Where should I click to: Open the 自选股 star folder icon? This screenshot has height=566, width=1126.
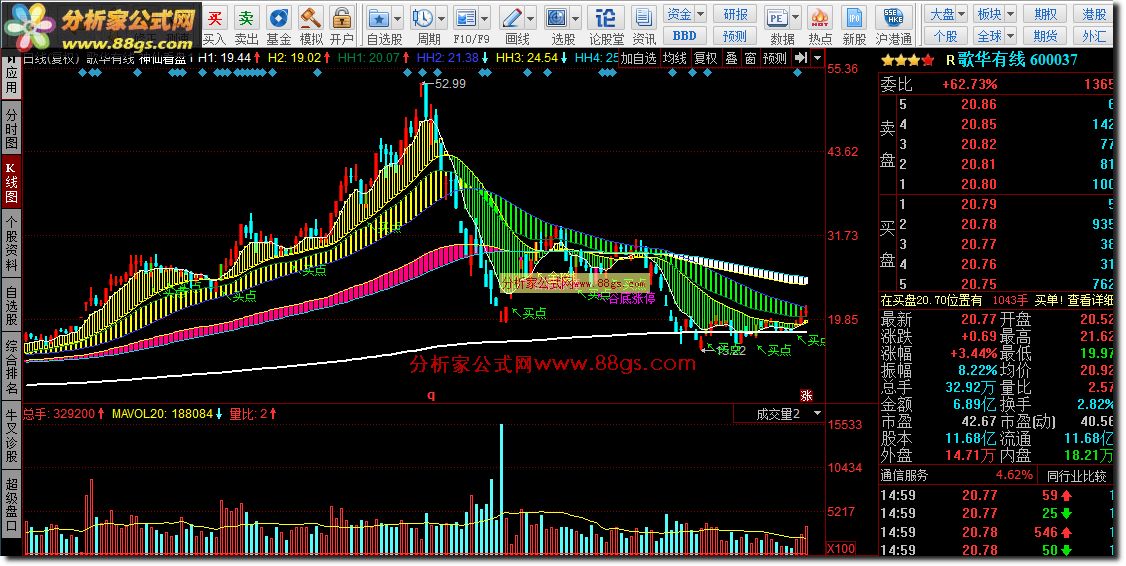[378, 17]
